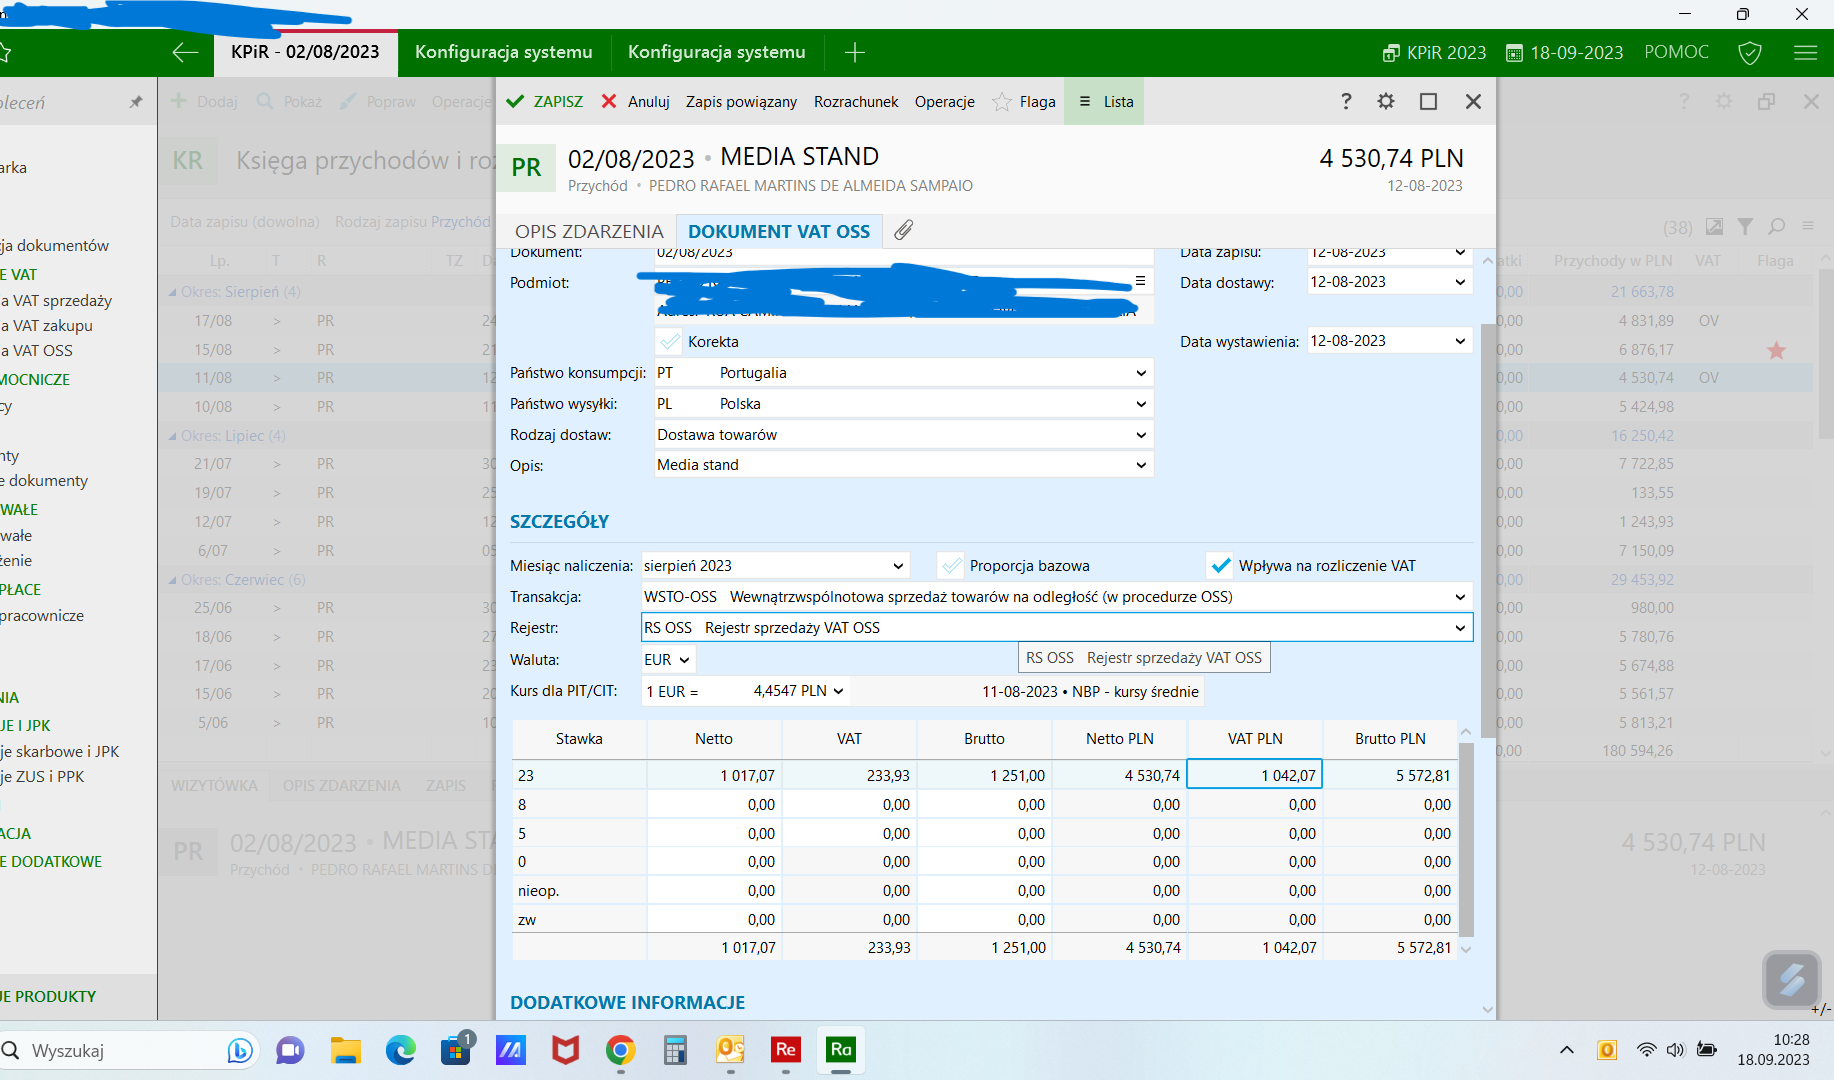This screenshot has height=1080, width=1834.
Task: Click the paperclip attachment icon
Action: 903,231
